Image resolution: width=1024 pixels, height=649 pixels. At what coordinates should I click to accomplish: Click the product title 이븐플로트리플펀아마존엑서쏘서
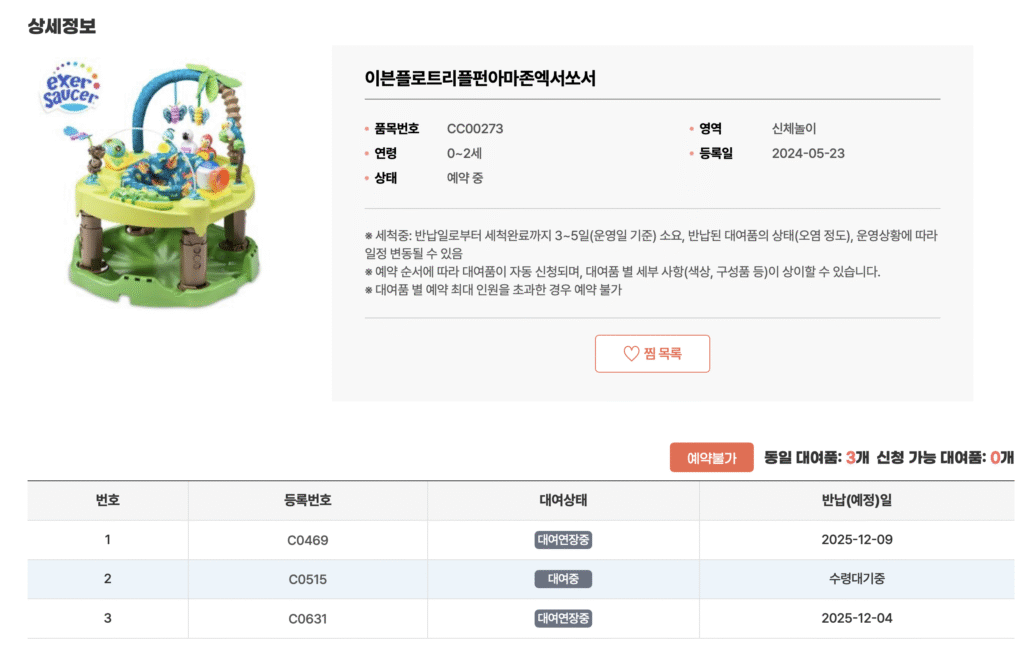(x=480, y=78)
